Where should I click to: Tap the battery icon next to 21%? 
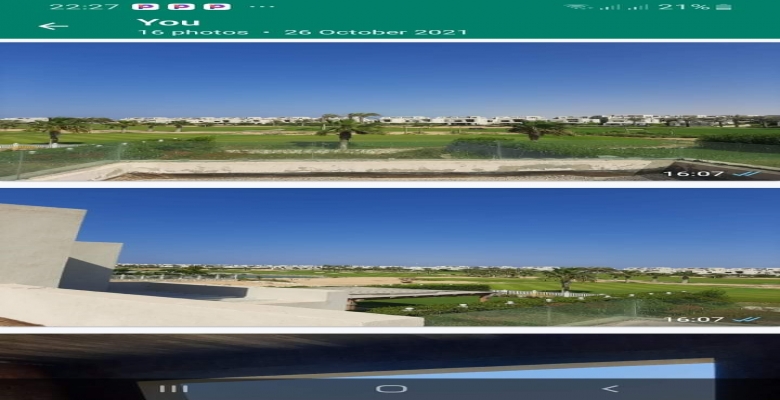coord(724,6)
